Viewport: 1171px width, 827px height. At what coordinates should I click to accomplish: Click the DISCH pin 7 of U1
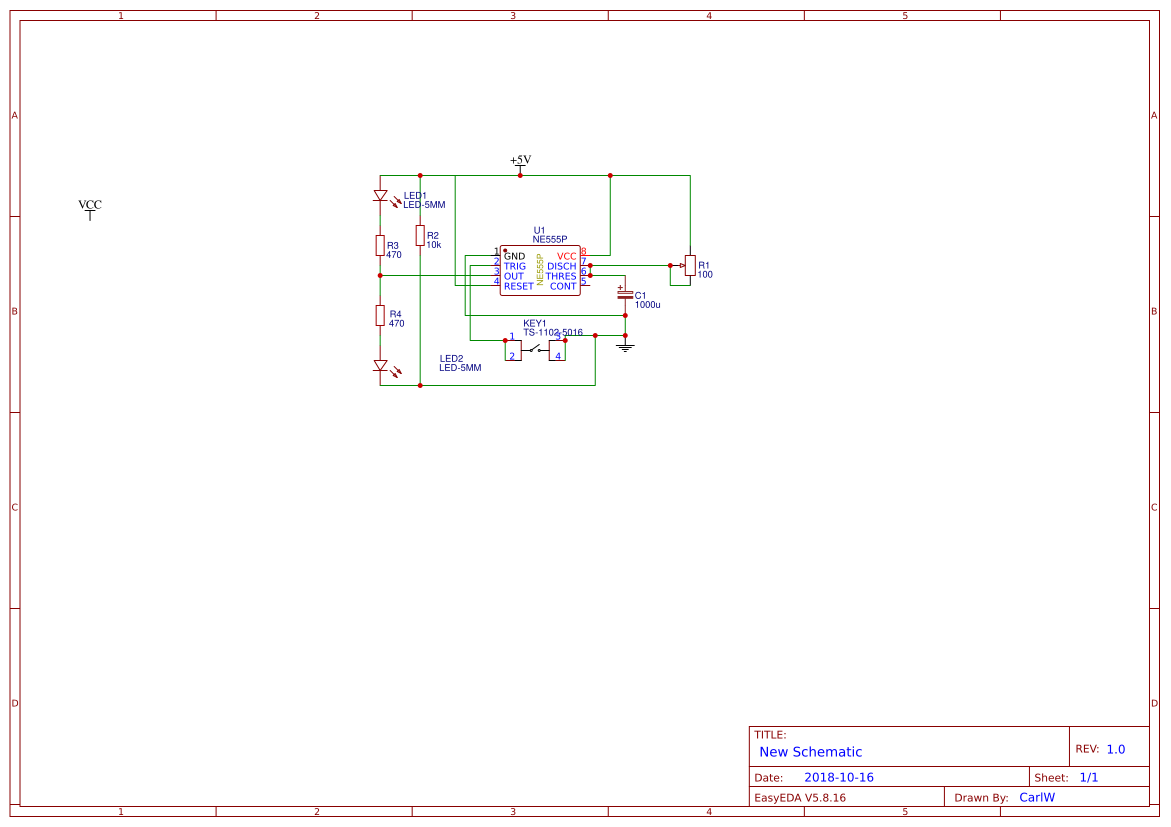click(585, 263)
